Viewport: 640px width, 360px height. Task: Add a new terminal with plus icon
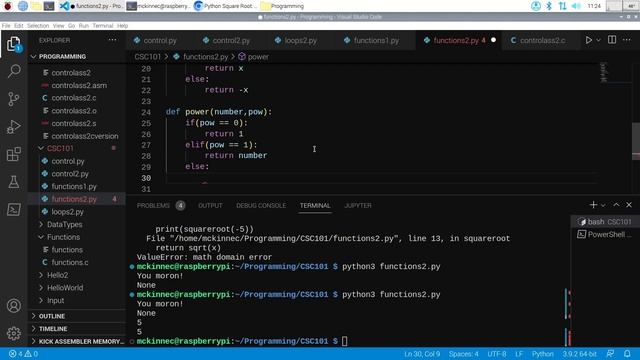[593, 205]
